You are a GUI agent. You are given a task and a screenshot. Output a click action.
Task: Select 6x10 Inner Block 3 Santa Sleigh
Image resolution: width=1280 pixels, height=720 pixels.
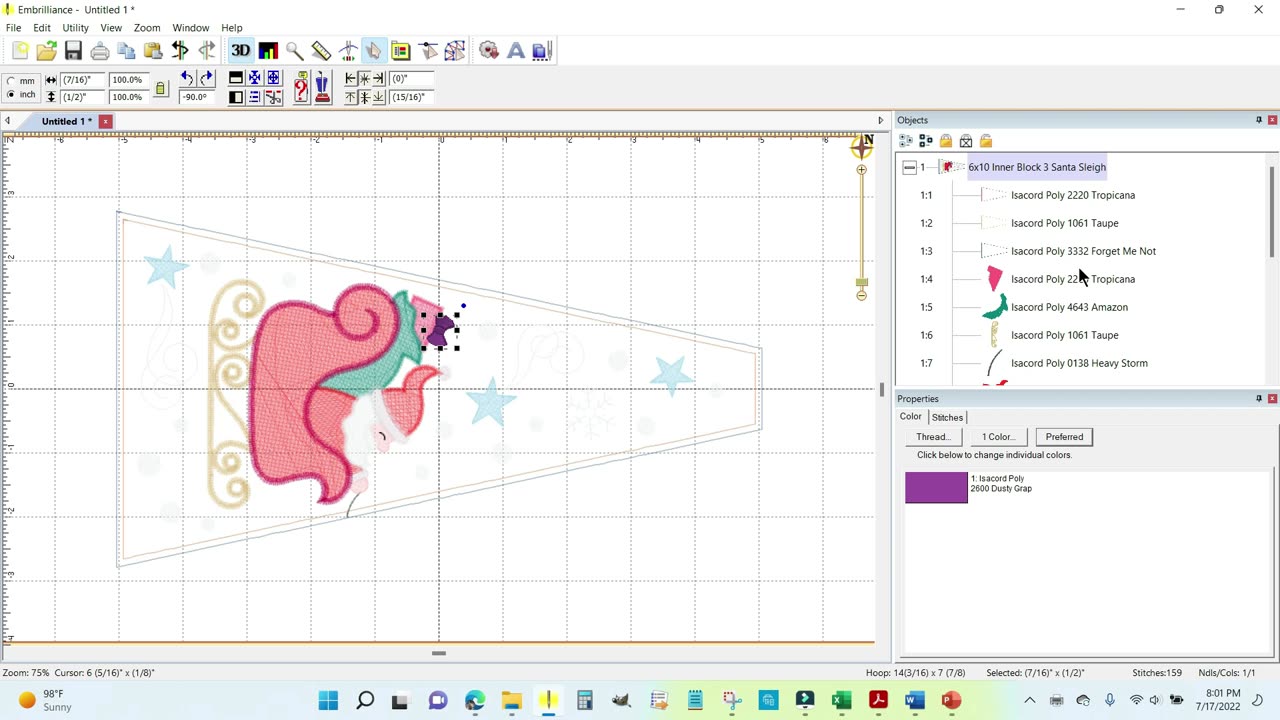1037,167
